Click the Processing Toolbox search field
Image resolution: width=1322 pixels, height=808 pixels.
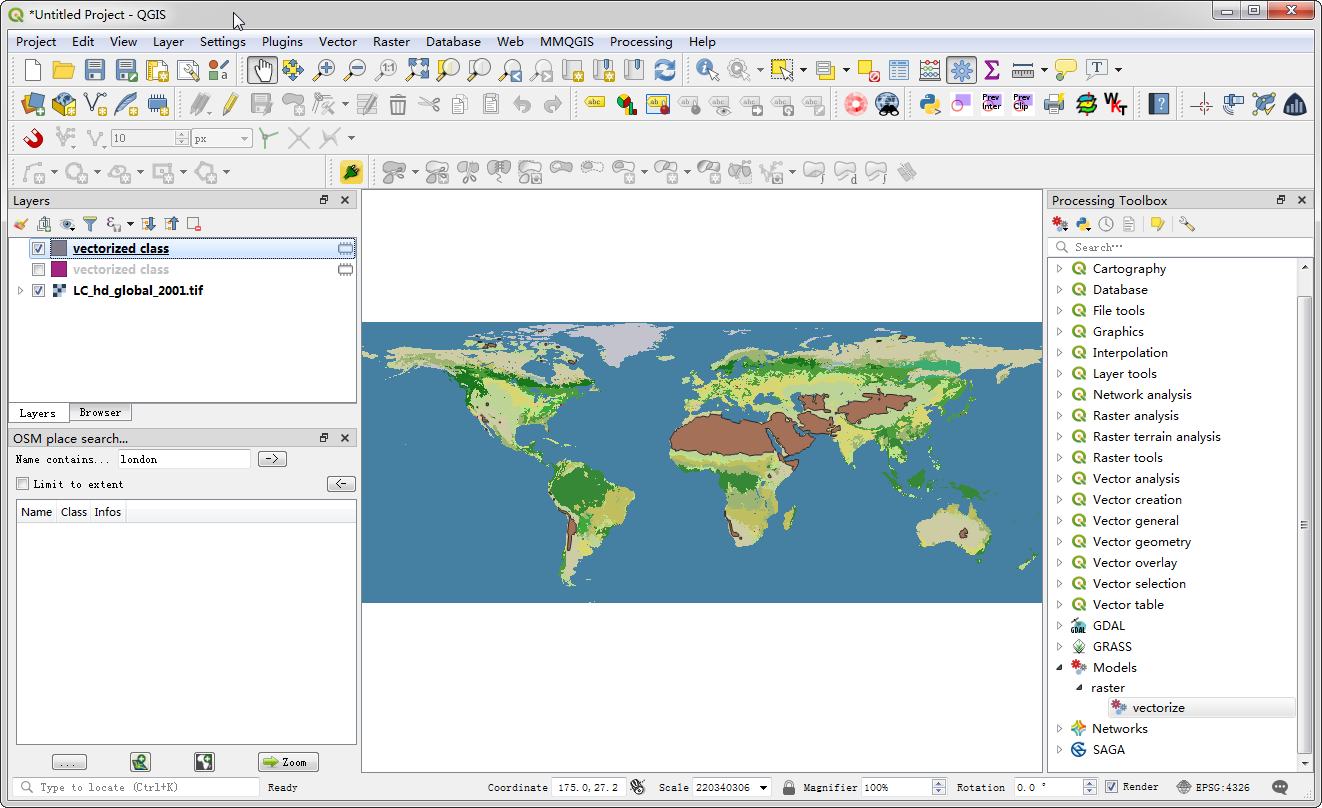[1180, 247]
